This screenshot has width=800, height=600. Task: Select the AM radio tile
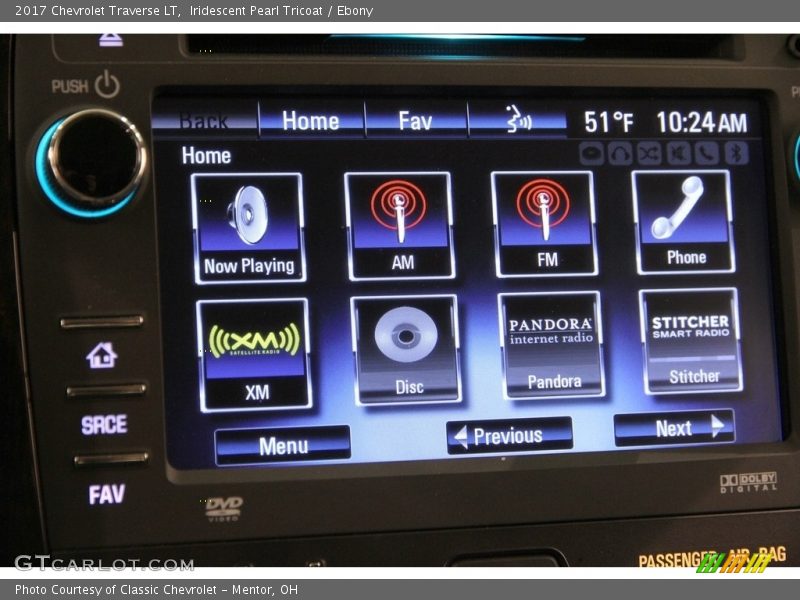point(400,226)
